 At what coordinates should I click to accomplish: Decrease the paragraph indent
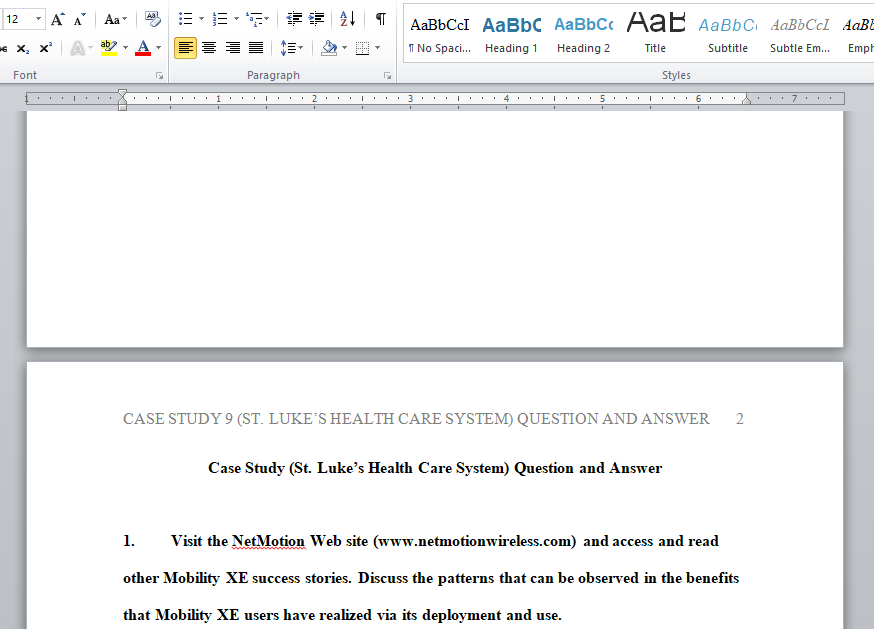(294, 19)
